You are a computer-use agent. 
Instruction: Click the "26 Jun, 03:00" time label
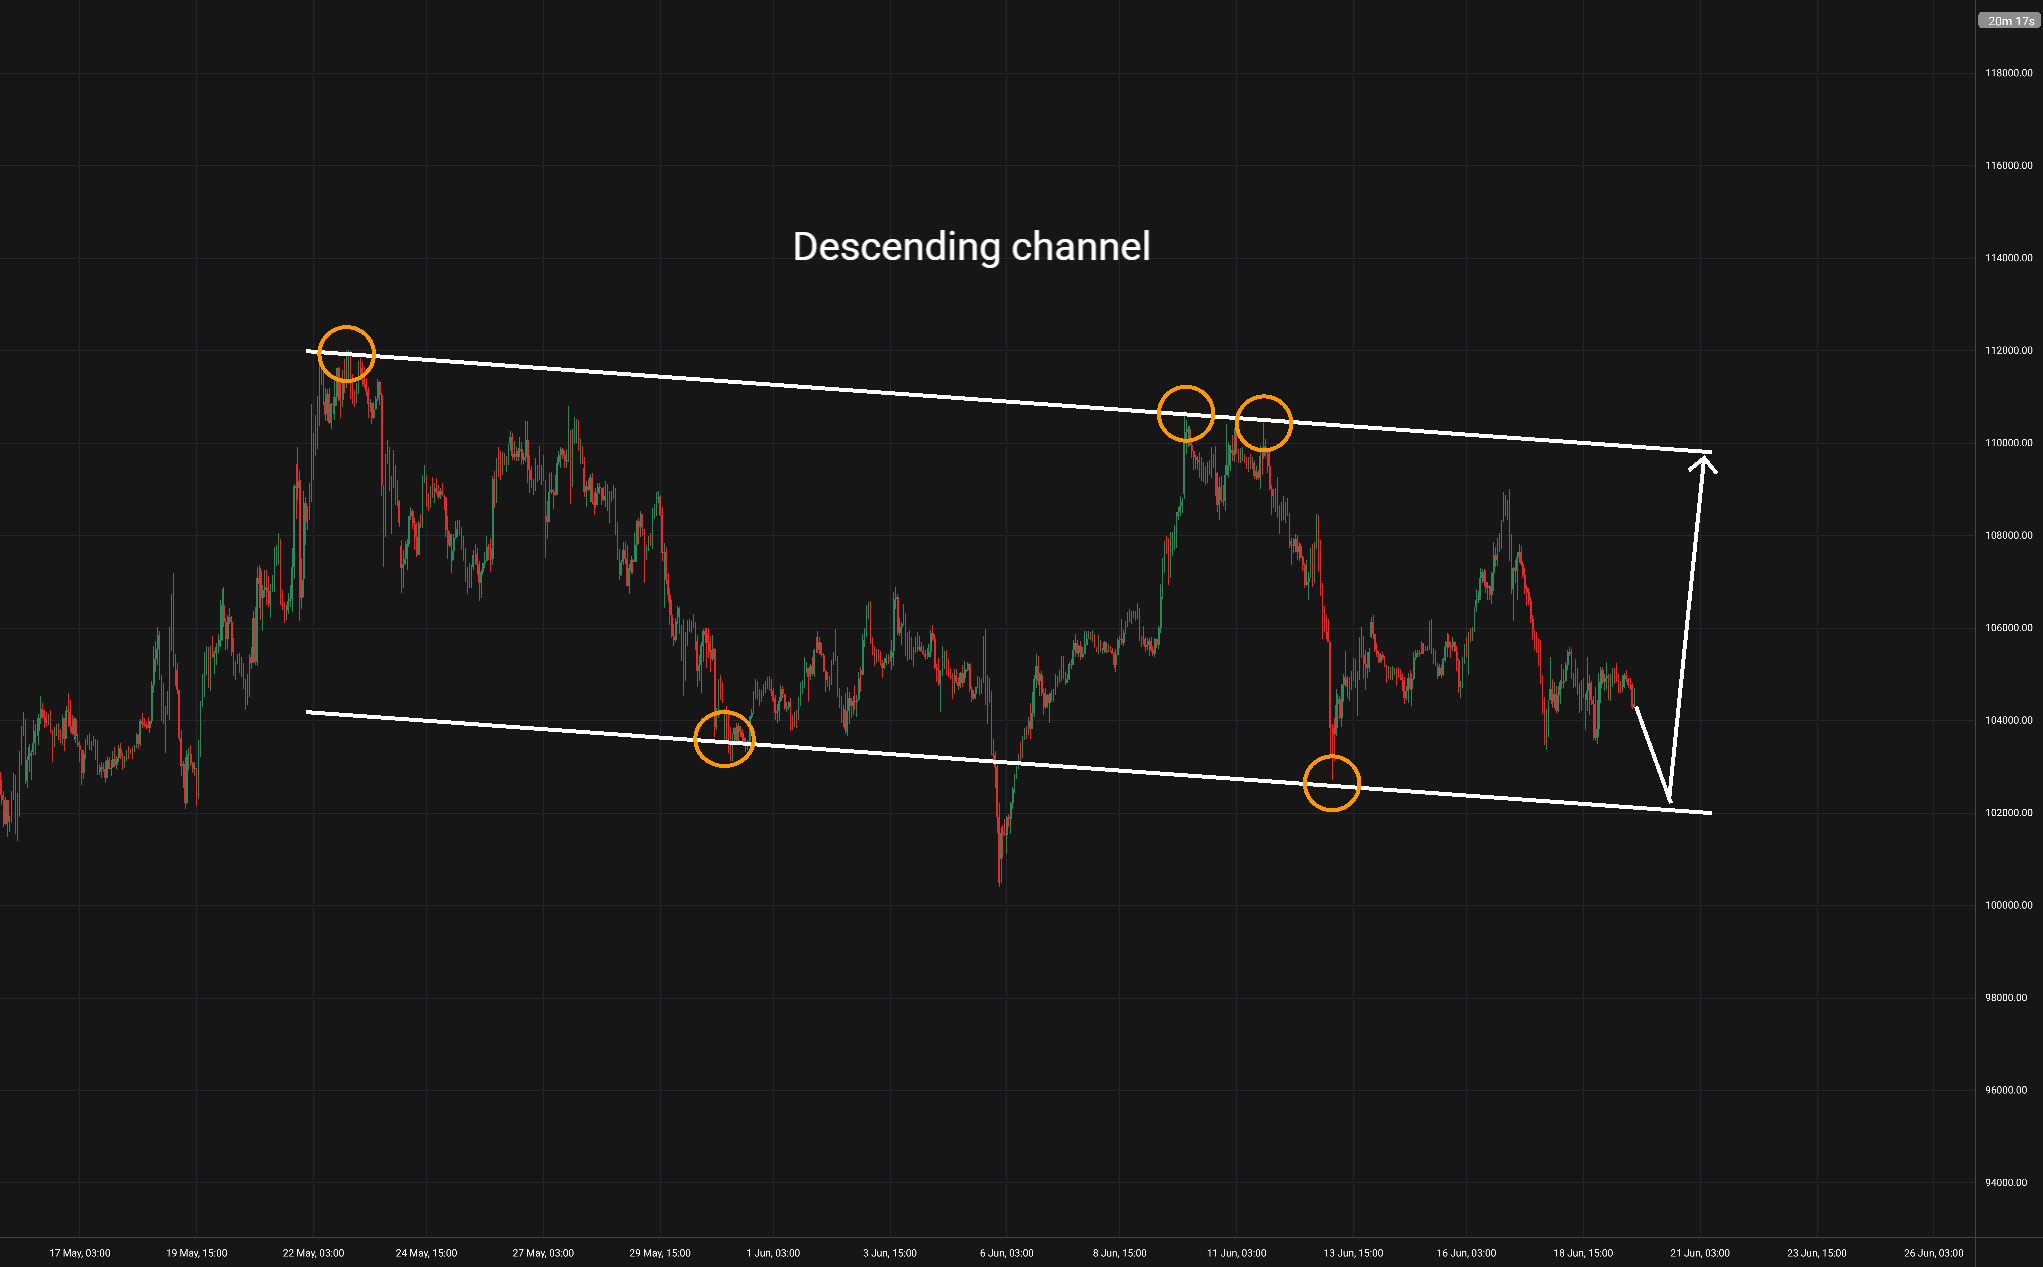[x=1933, y=1253]
